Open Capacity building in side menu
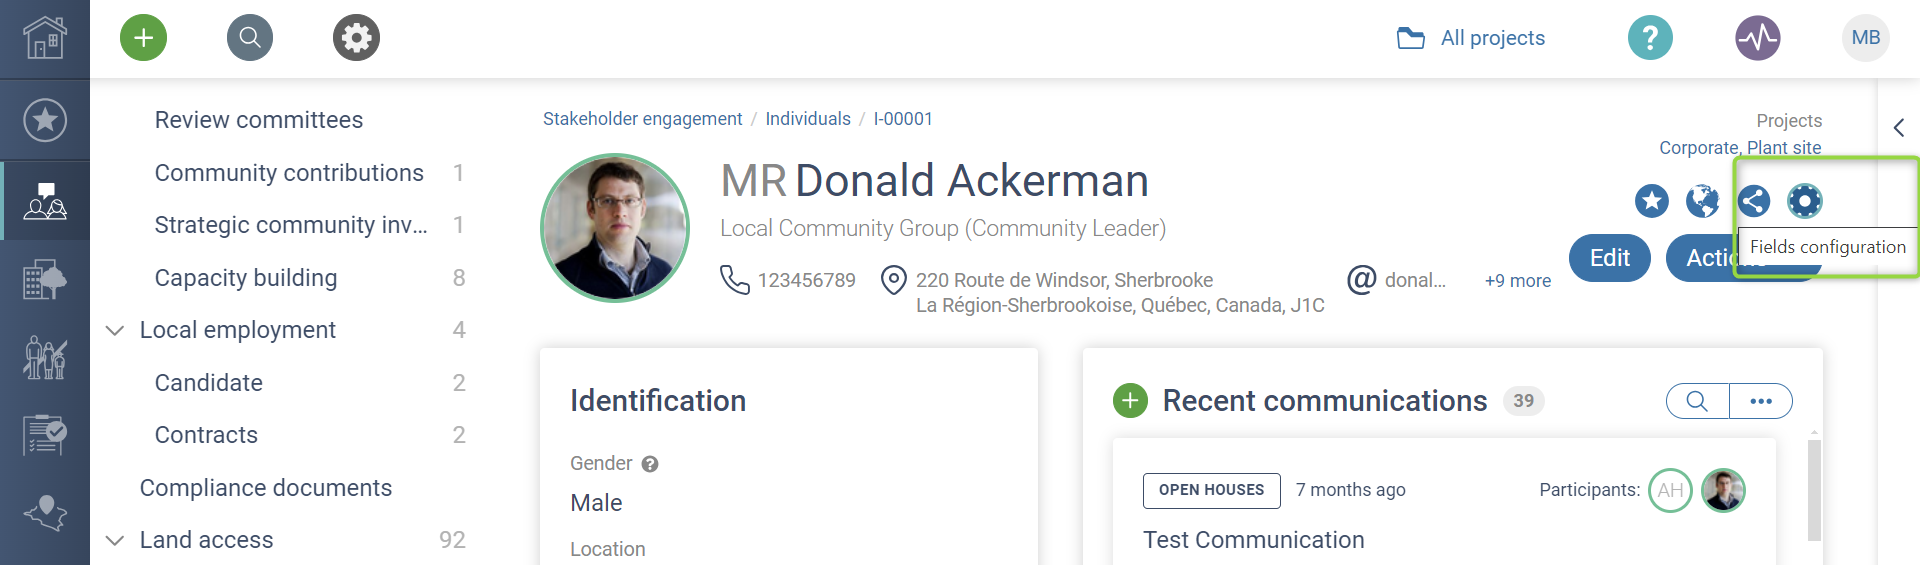The height and width of the screenshot is (565, 1920). tap(246, 278)
